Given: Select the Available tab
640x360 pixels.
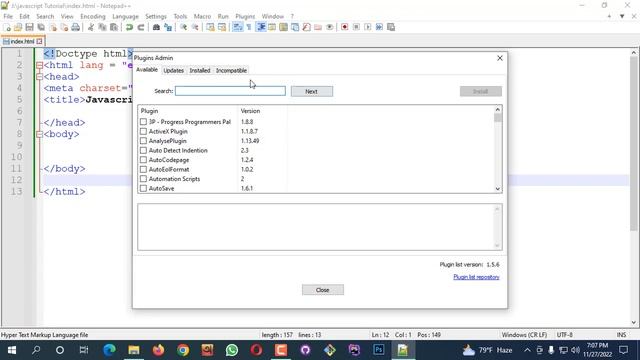Looking at the screenshot, I should pos(147,70).
